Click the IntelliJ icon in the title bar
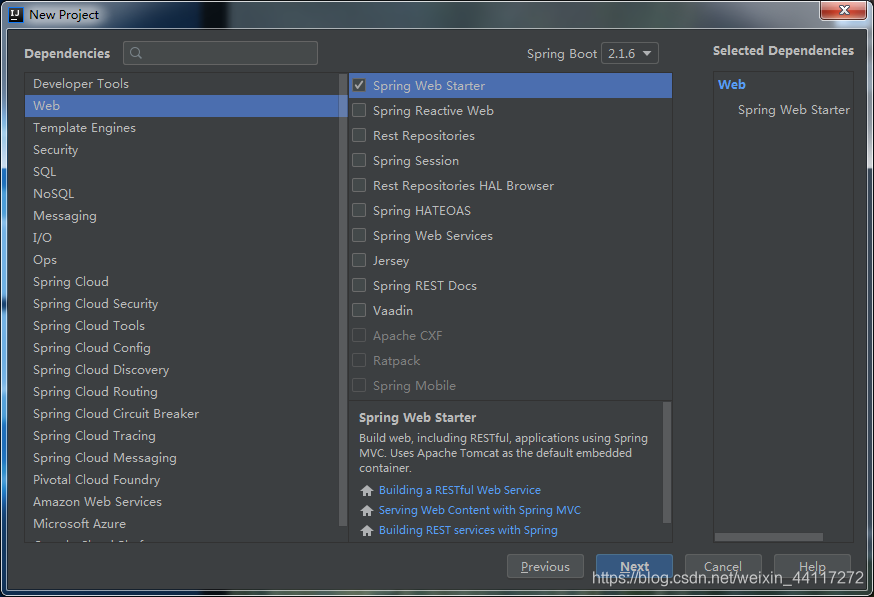Image resolution: width=874 pixels, height=597 pixels. pos(16,14)
